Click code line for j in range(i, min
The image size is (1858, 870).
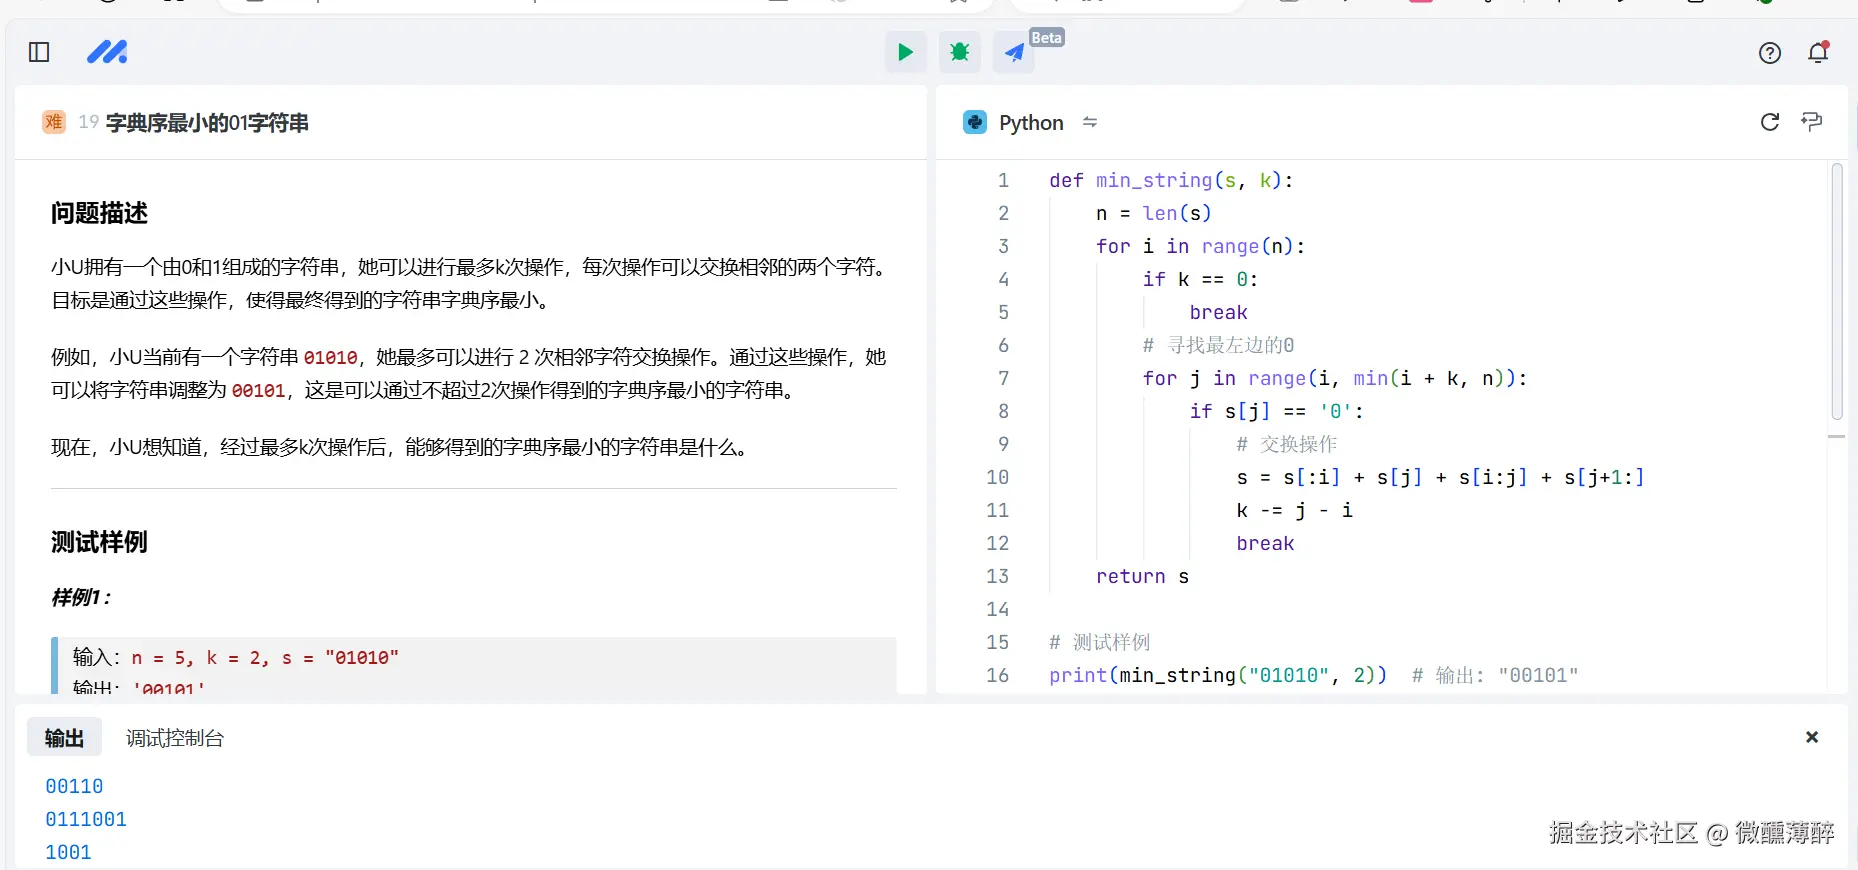click(1335, 379)
